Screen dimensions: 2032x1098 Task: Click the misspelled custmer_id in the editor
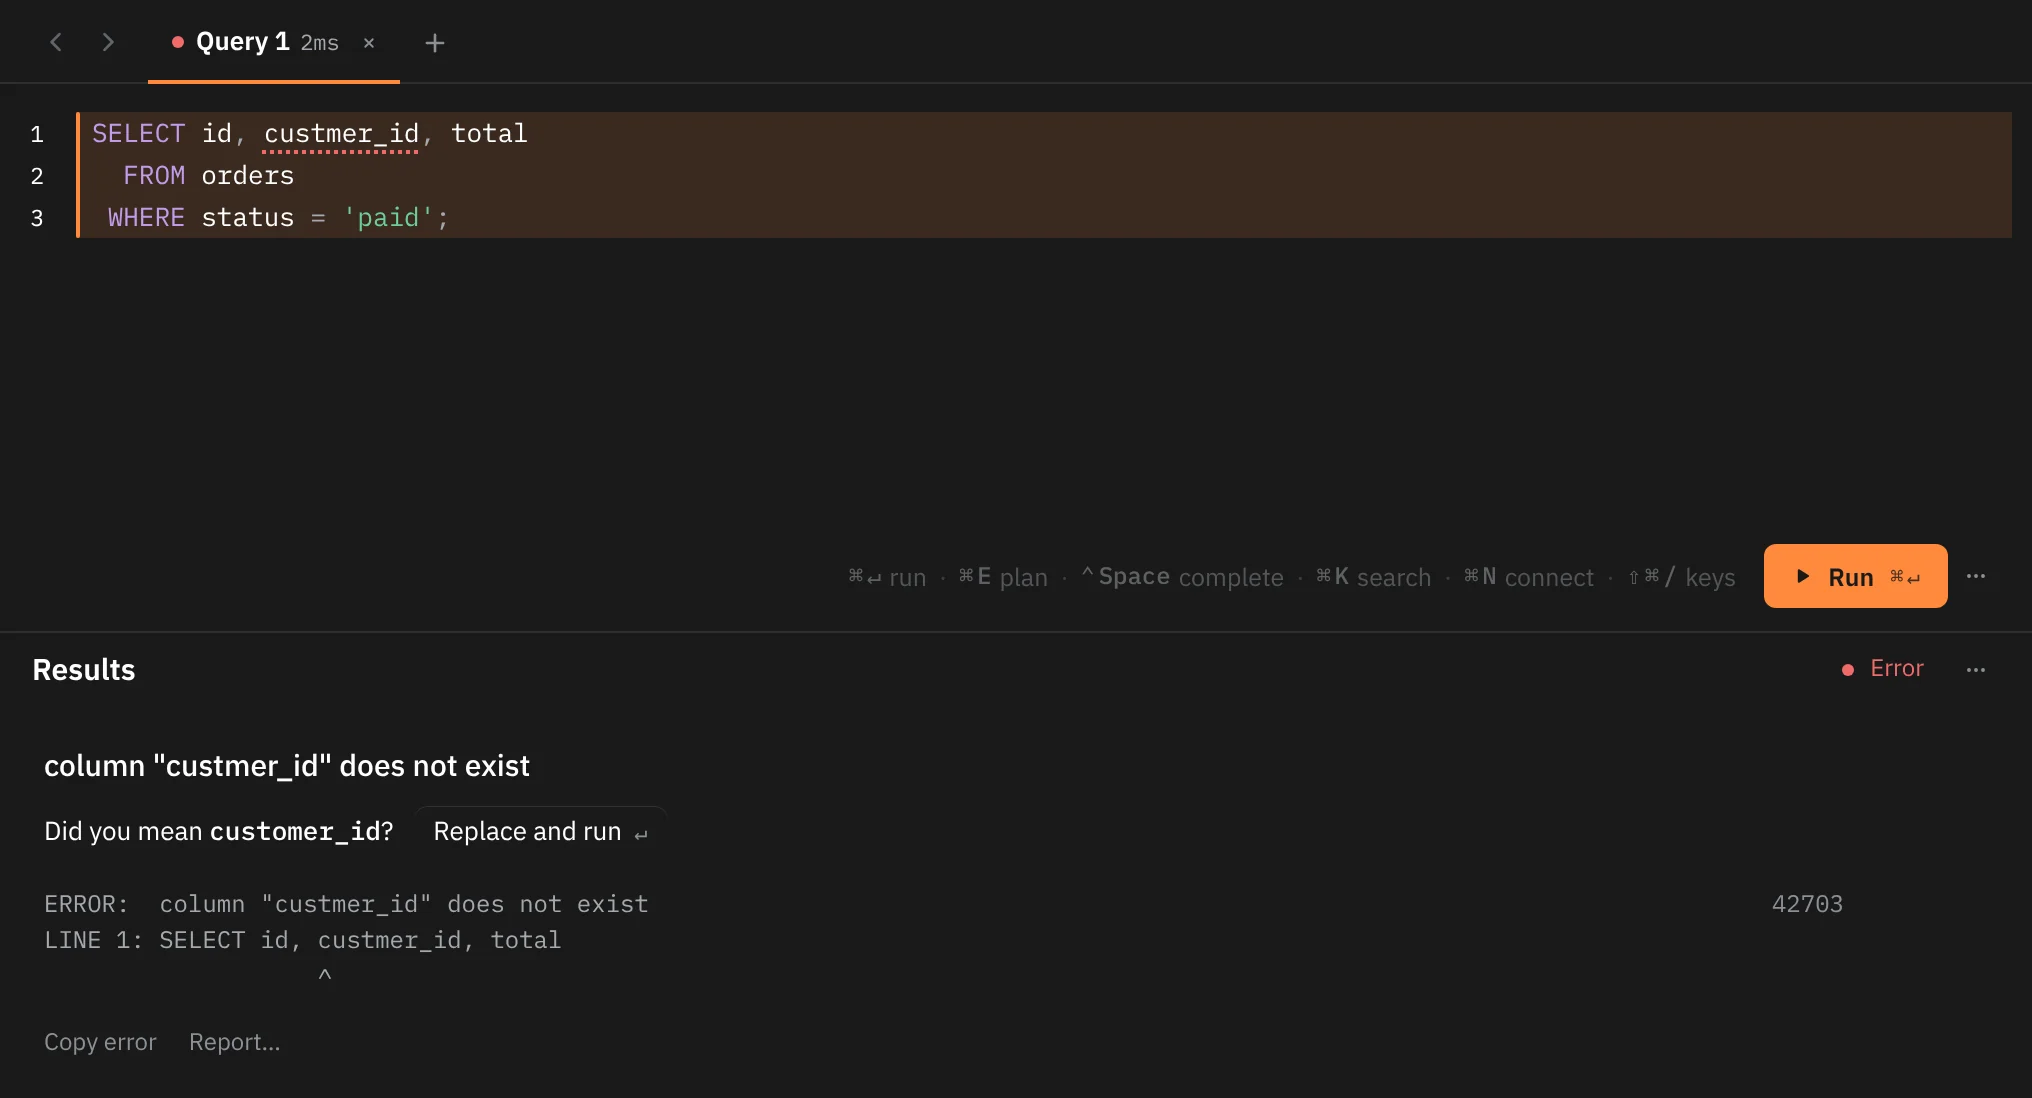(341, 134)
